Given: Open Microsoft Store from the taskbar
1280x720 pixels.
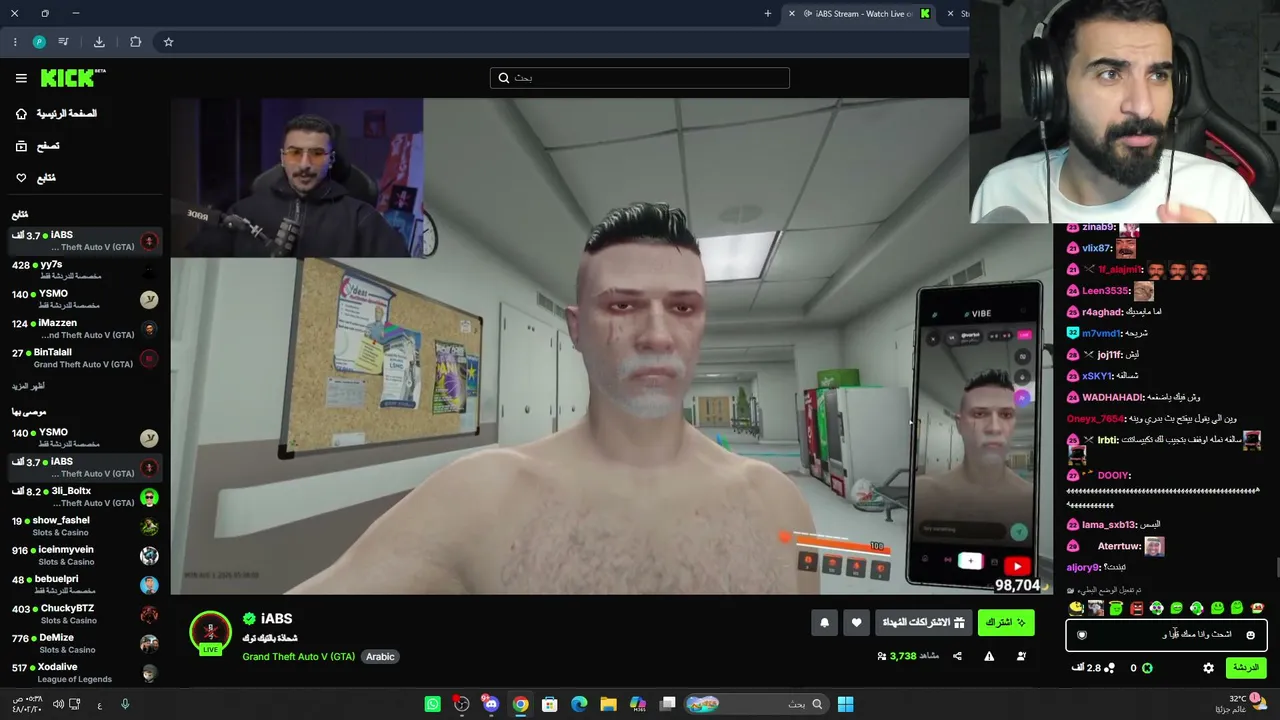Looking at the screenshot, I should click(x=549, y=704).
